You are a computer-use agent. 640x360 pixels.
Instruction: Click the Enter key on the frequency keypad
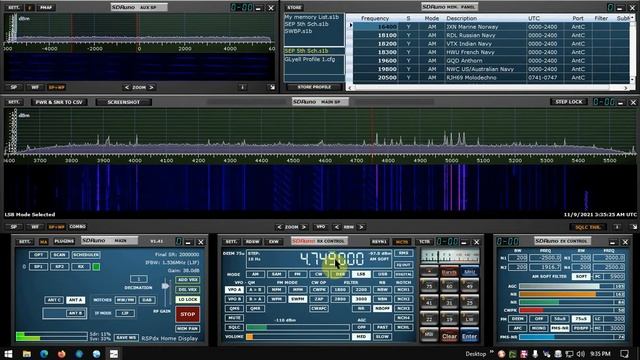tap(469, 336)
